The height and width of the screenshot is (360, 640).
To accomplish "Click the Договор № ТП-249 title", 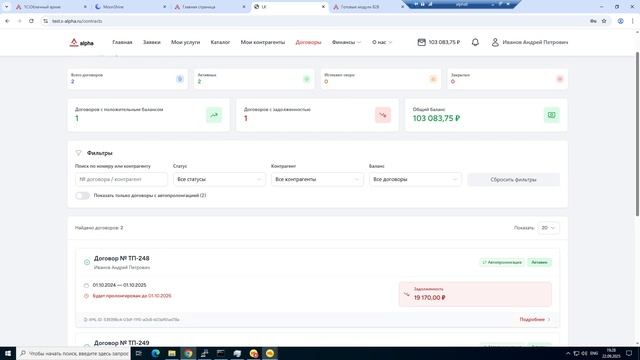I will [122, 343].
